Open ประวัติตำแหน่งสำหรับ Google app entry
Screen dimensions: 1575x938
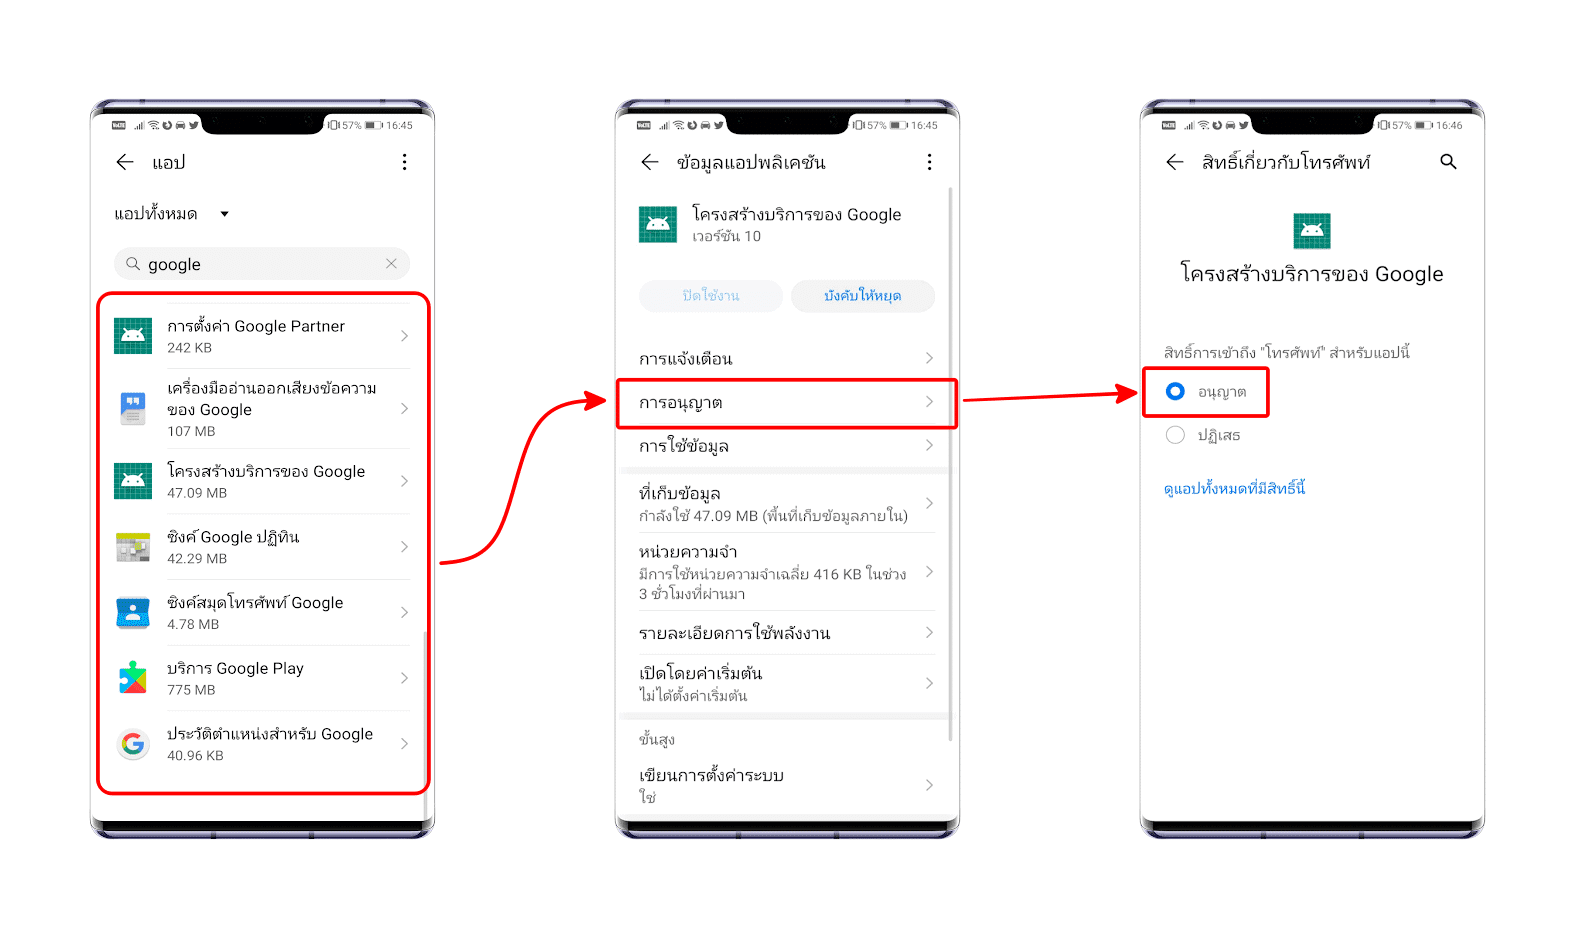pos(262,744)
